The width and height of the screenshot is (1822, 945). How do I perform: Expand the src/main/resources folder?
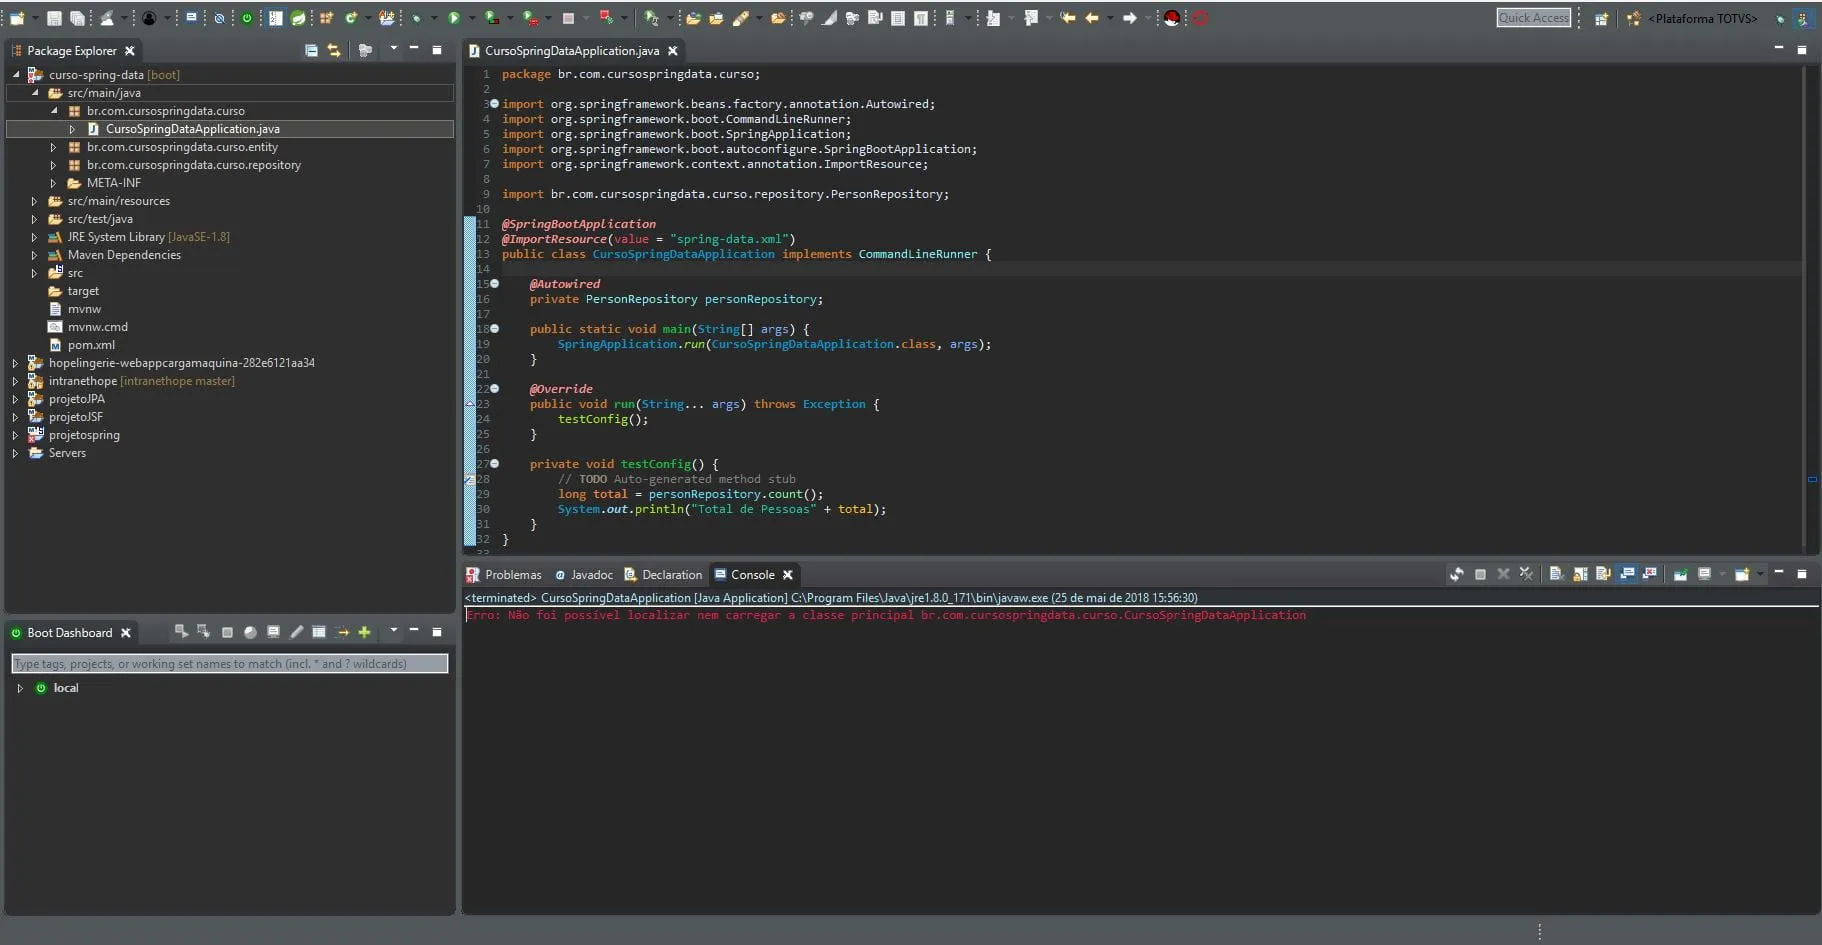click(34, 201)
